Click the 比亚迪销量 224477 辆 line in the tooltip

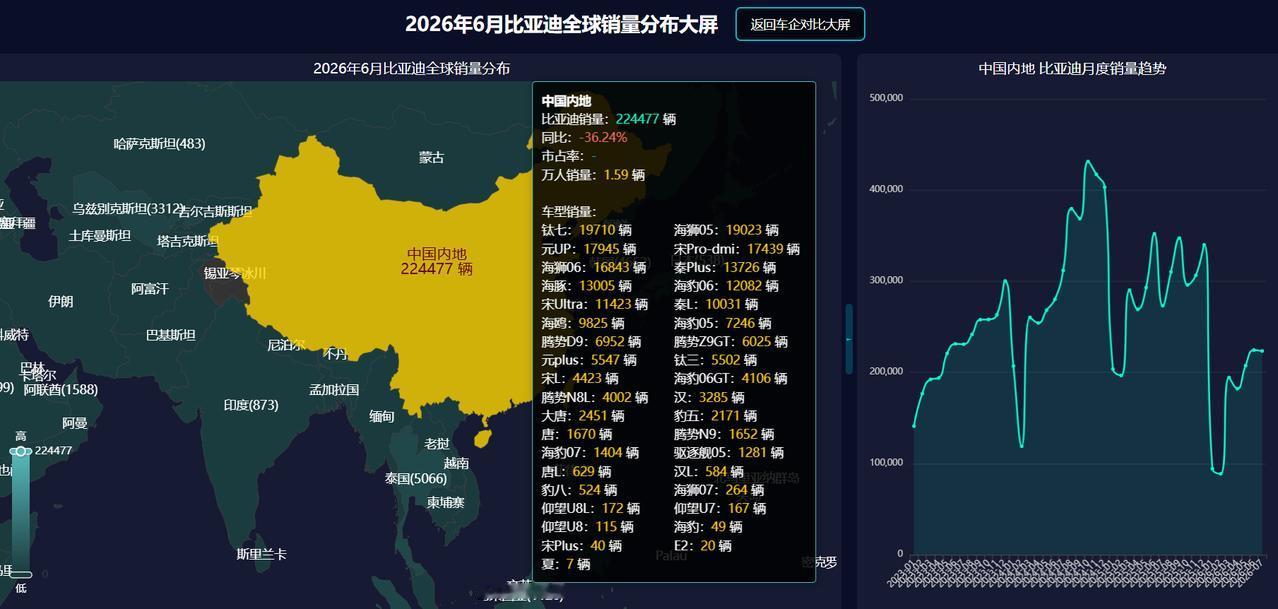tap(609, 119)
